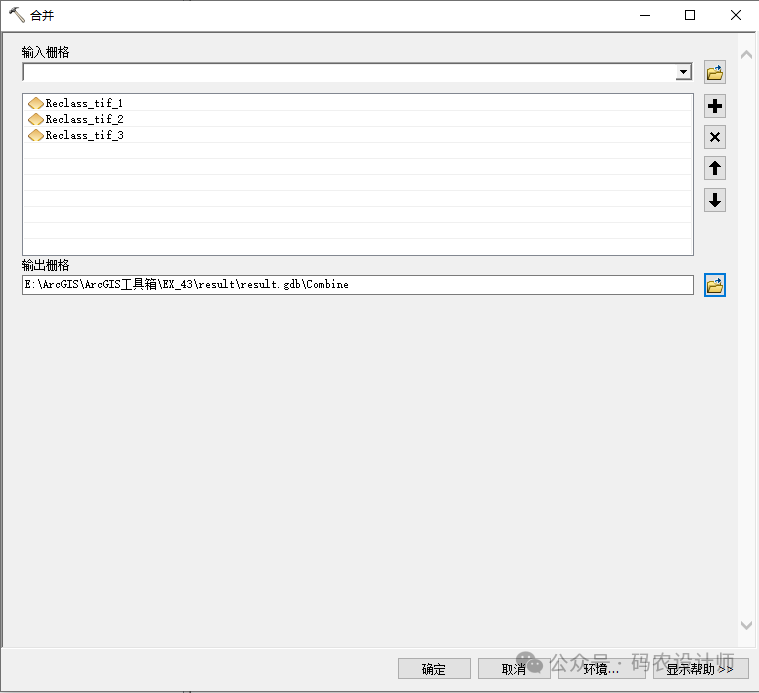Move raster down with the down arrow icon

tap(714, 200)
